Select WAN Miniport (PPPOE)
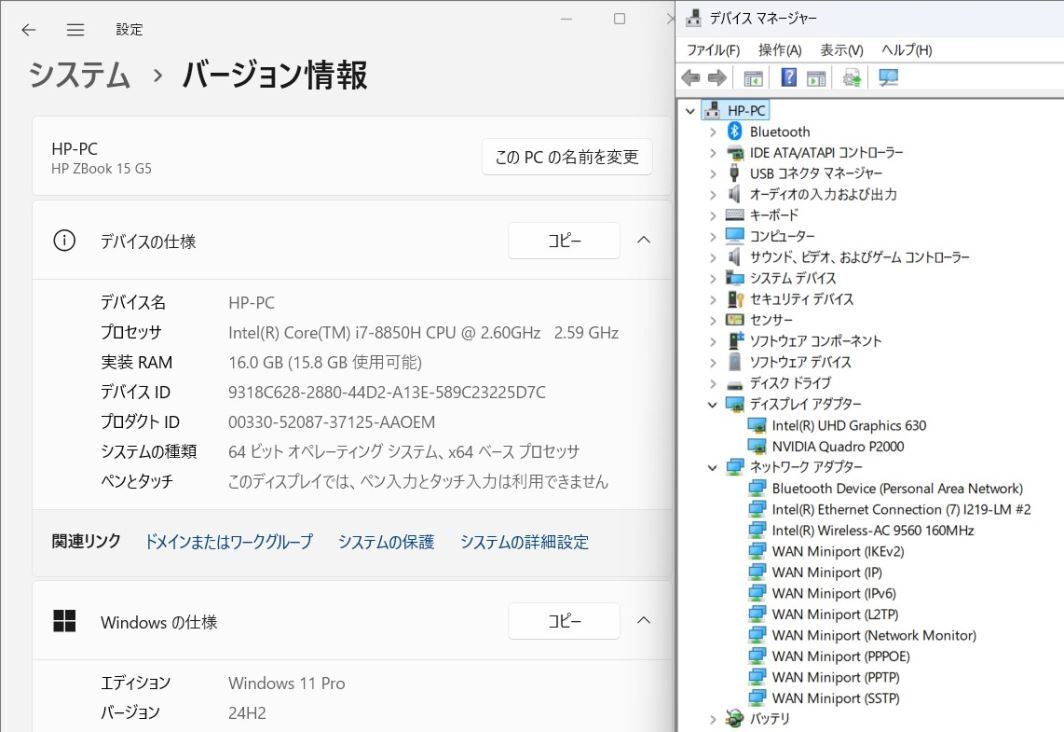 click(x=841, y=656)
